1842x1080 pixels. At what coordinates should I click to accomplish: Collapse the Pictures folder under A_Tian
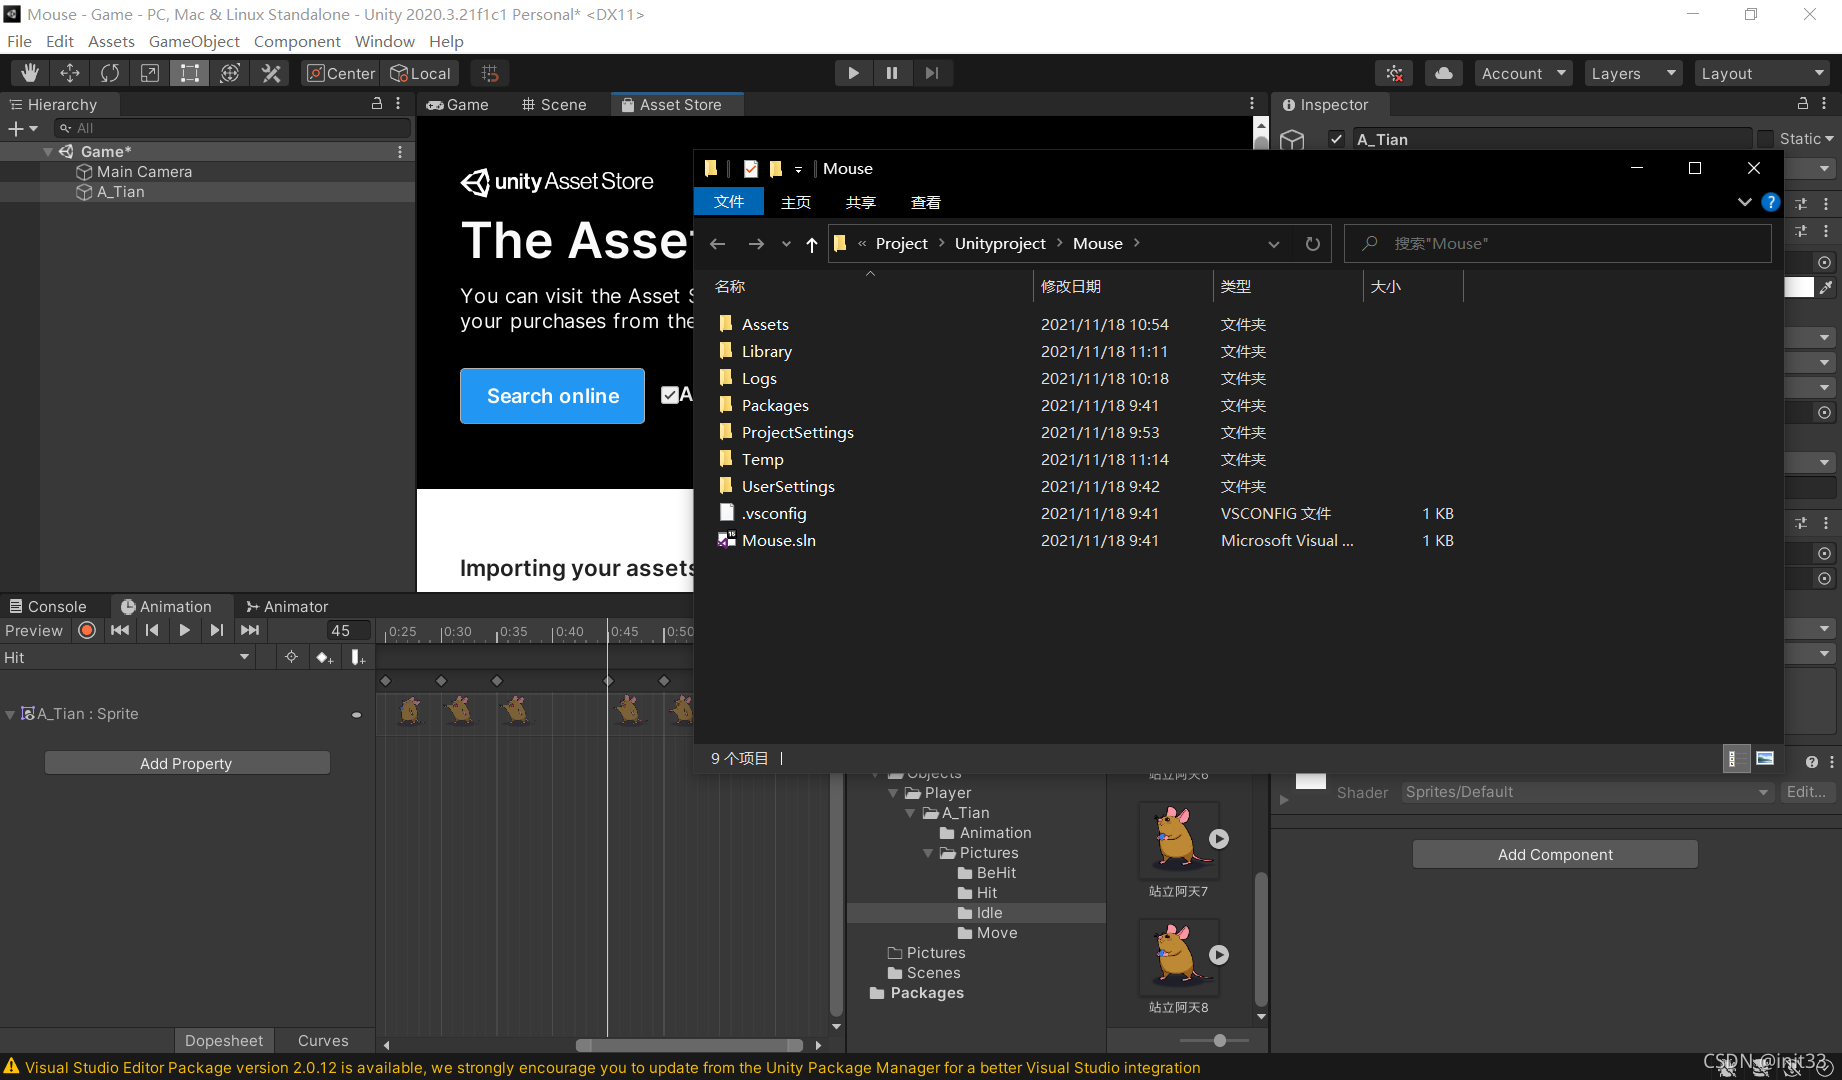tap(928, 853)
